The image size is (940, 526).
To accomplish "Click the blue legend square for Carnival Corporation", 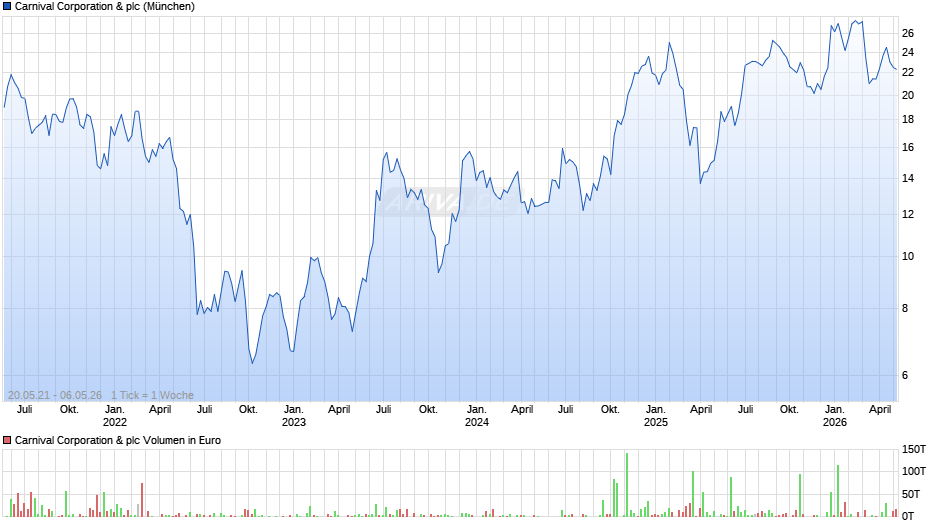I will coord(7,7).
